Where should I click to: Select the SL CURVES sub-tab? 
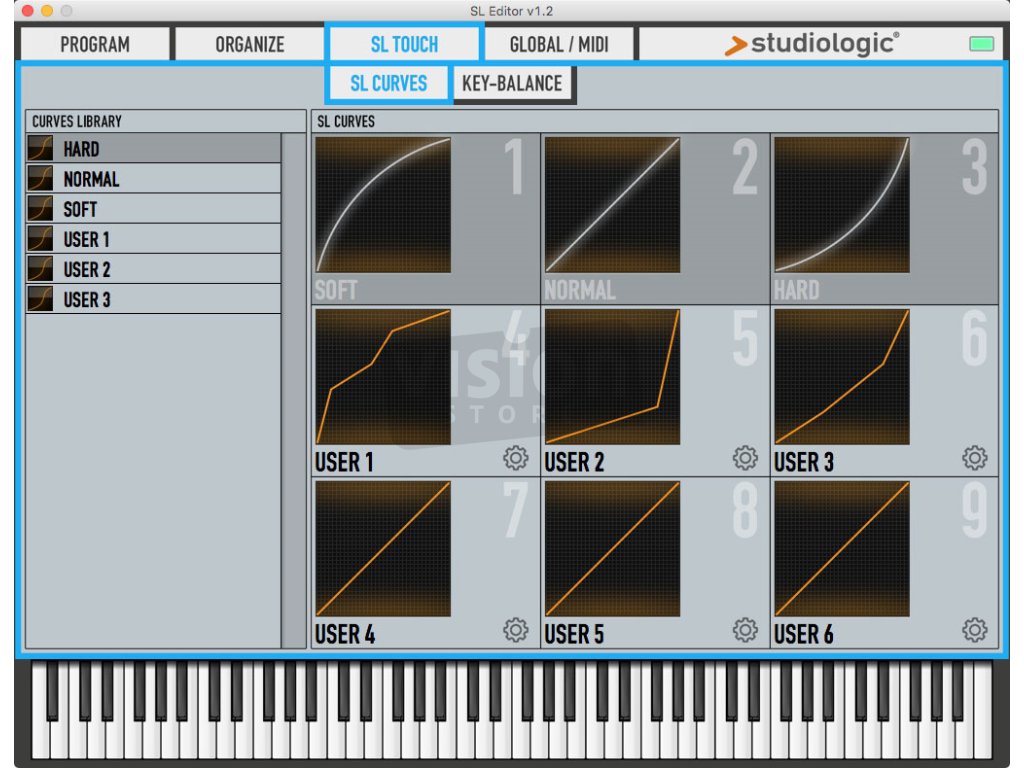coord(389,83)
